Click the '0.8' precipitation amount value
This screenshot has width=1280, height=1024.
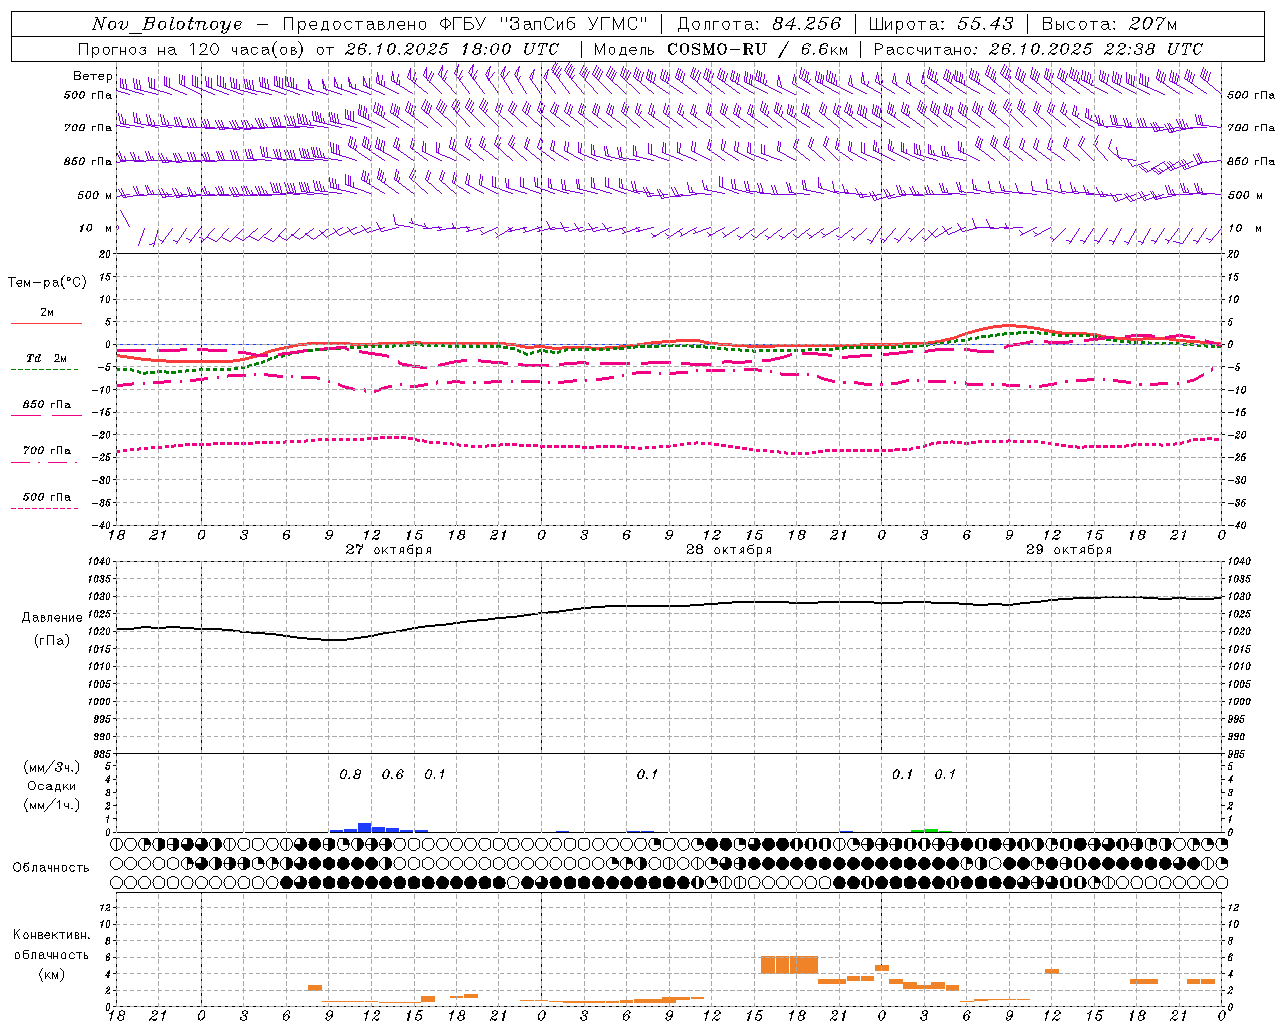coord(350,775)
